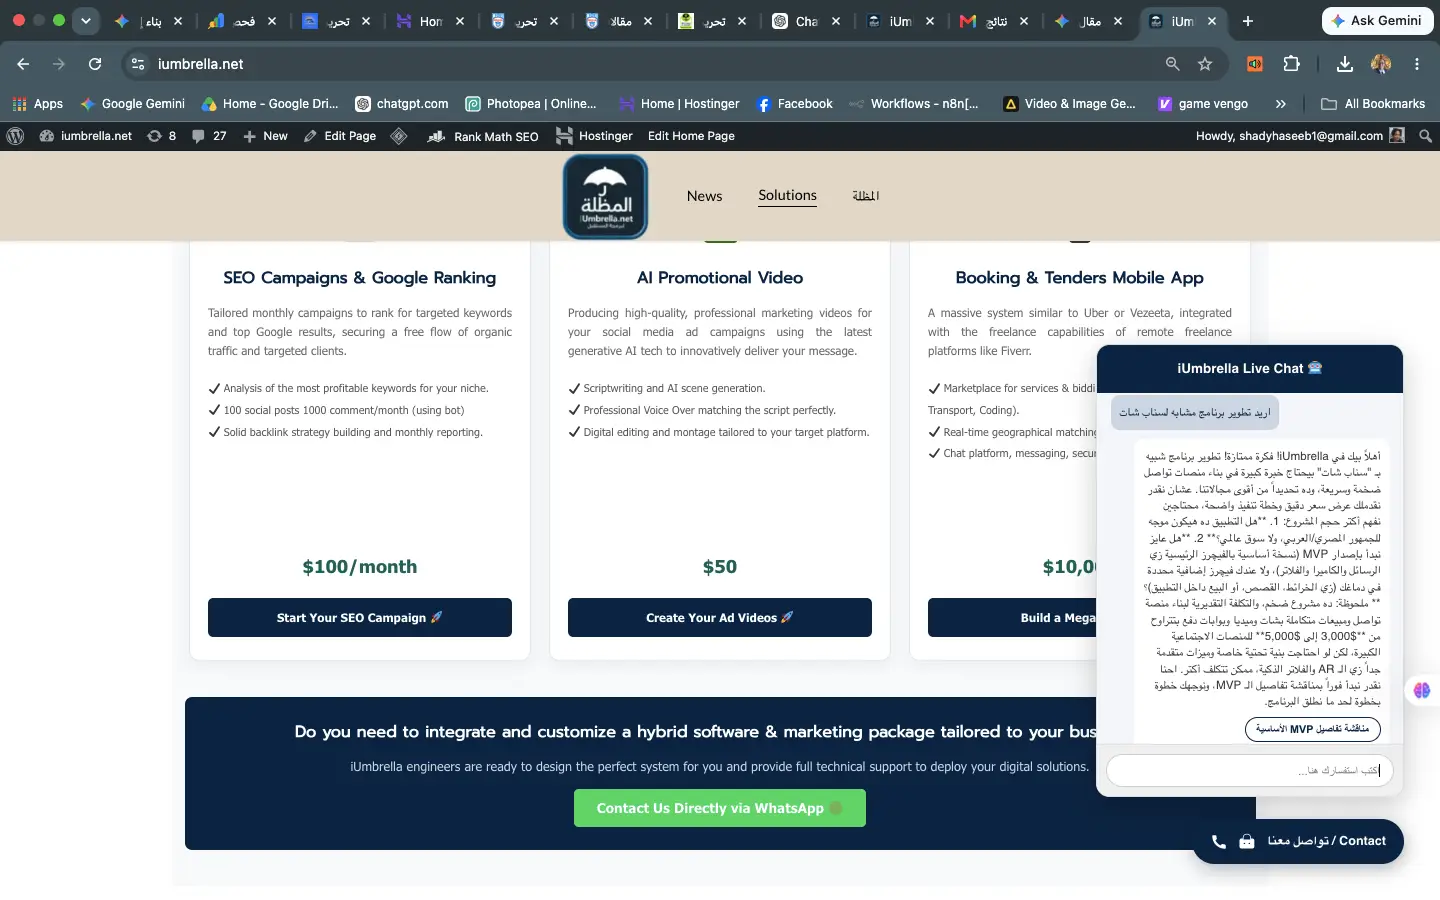Switch to the ChatGPT 'Cha' tab
This screenshot has height=900, width=1440.
807,21
